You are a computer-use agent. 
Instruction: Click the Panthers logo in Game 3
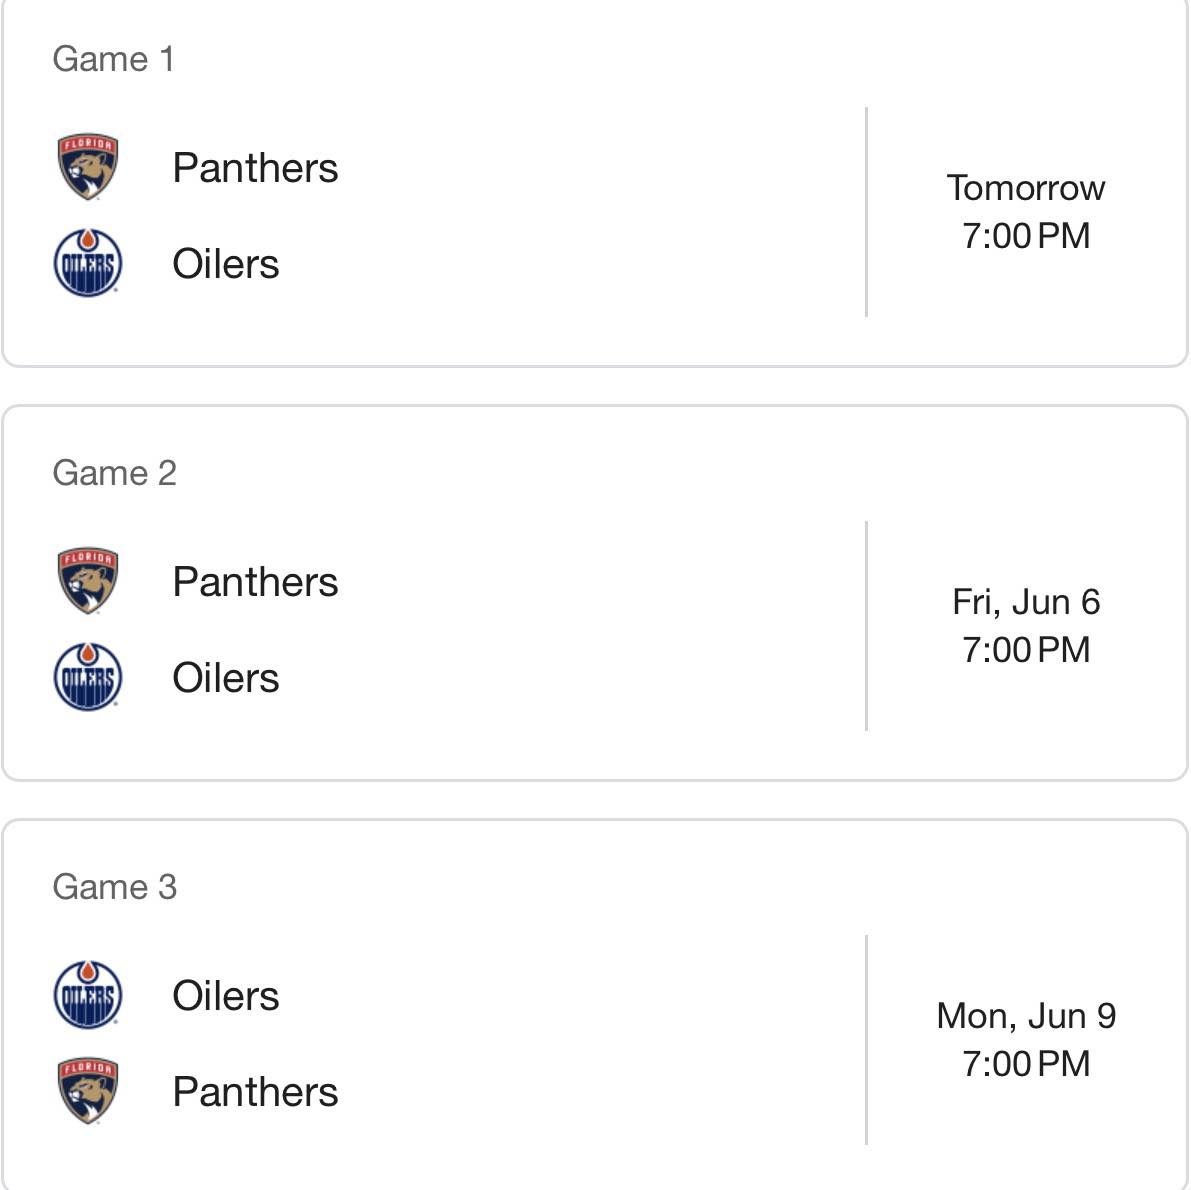click(x=88, y=1091)
